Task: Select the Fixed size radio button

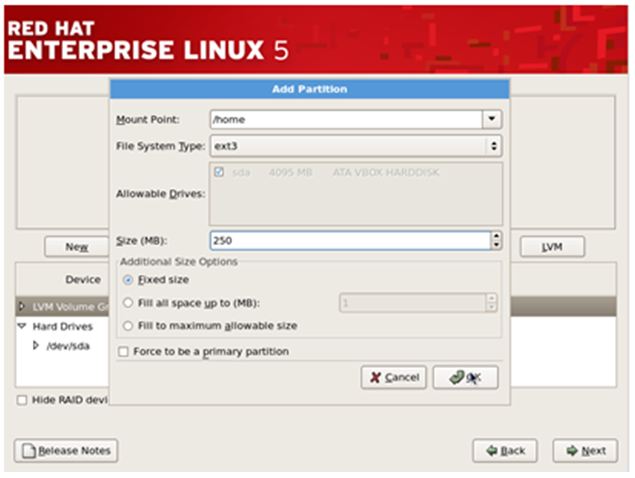Action: [x=128, y=280]
